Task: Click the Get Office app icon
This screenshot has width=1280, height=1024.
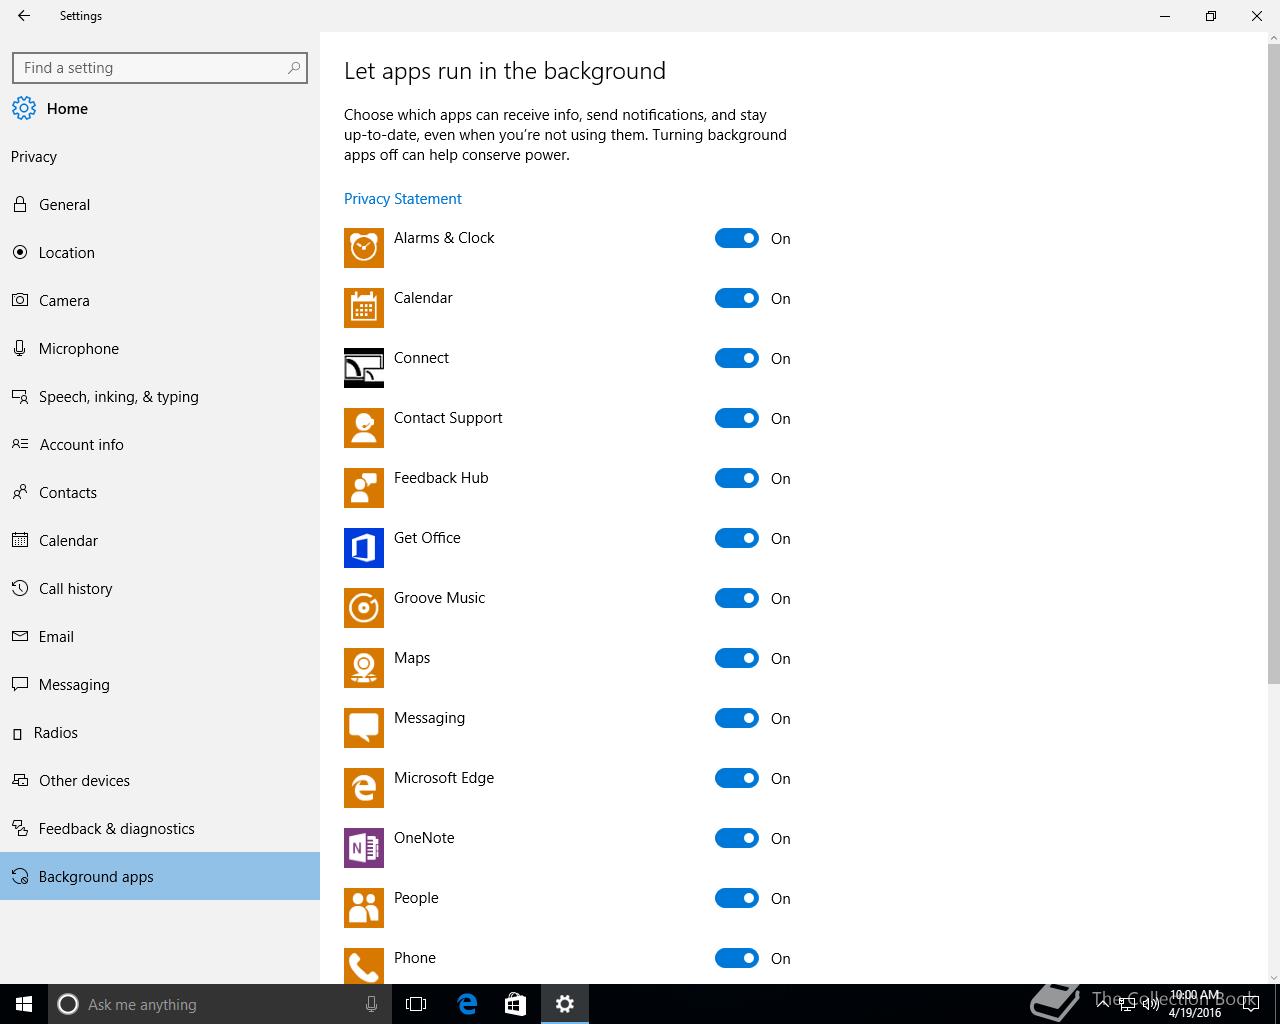Action: tap(364, 548)
